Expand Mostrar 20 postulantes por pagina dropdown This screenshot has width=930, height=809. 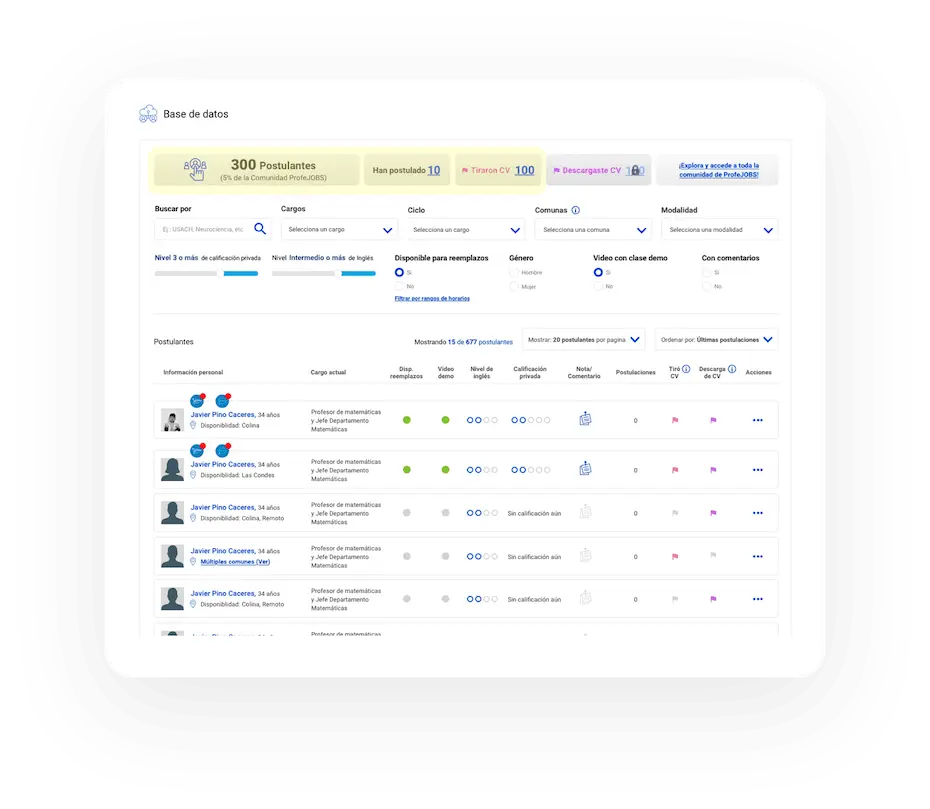[x=583, y=340]
